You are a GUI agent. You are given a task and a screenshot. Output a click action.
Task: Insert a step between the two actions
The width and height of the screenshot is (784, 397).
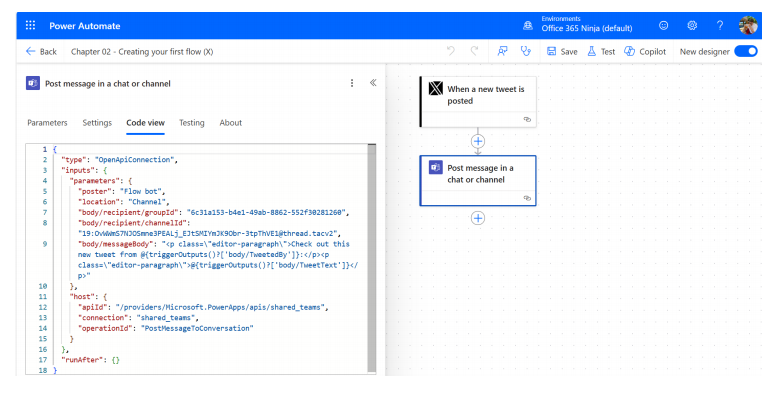pyautogui.click(x=478, y=141)
